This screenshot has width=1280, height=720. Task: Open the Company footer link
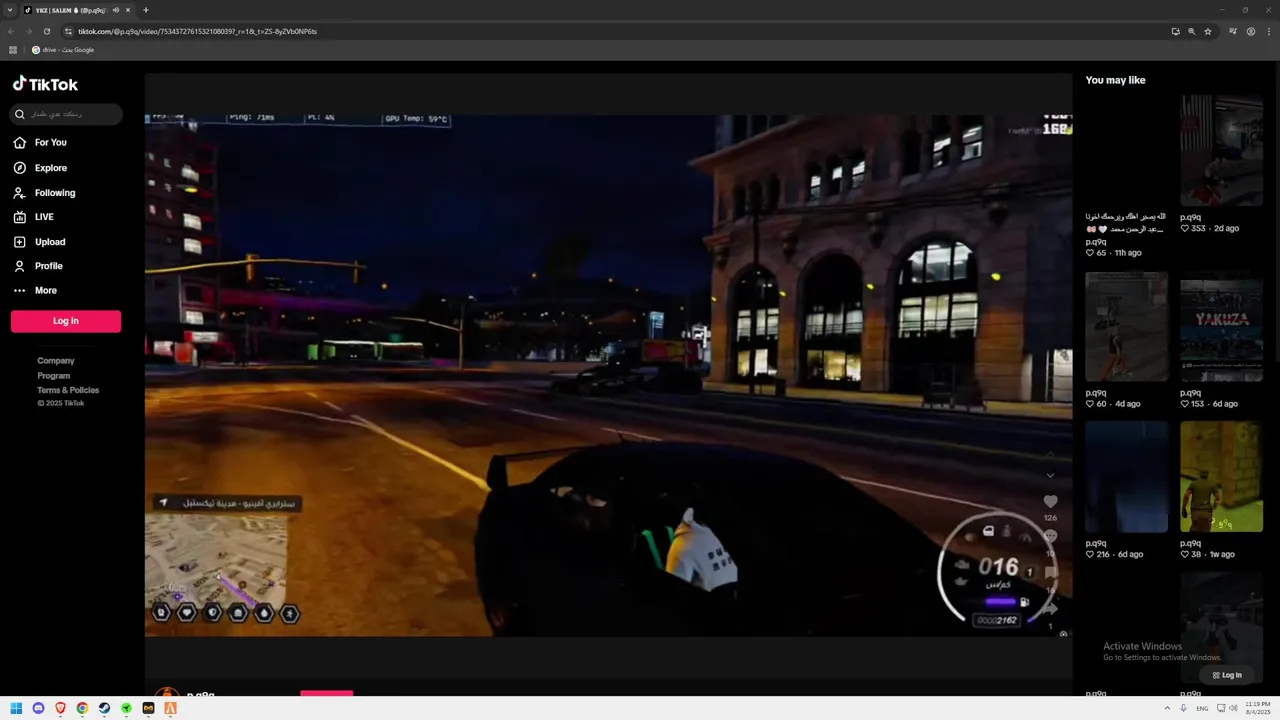pos(56,361)
